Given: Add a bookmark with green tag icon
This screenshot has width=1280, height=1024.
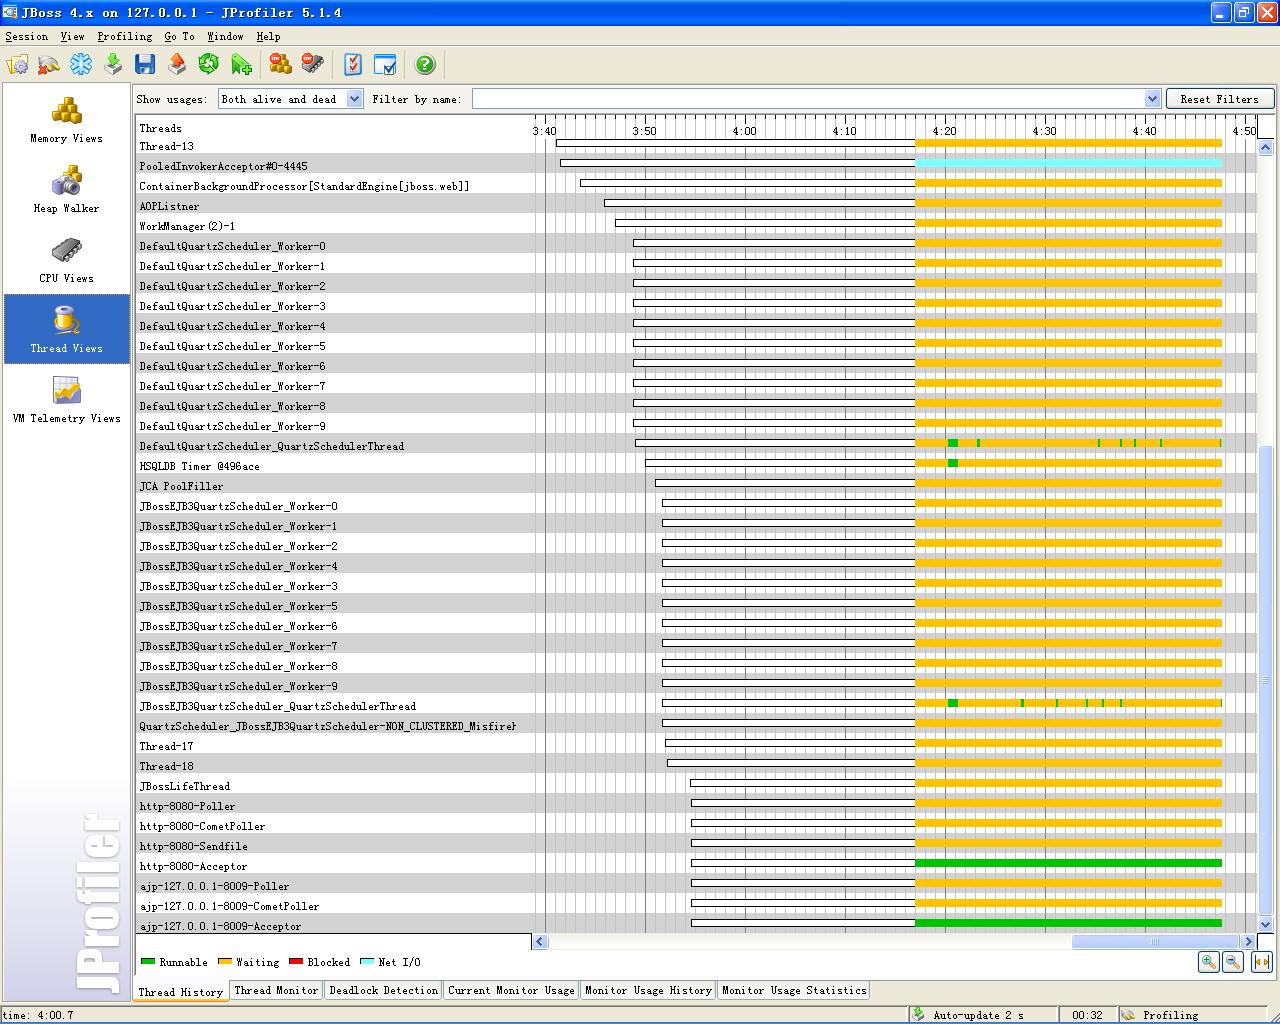Looking at the screenshot, I should (241, 65).
